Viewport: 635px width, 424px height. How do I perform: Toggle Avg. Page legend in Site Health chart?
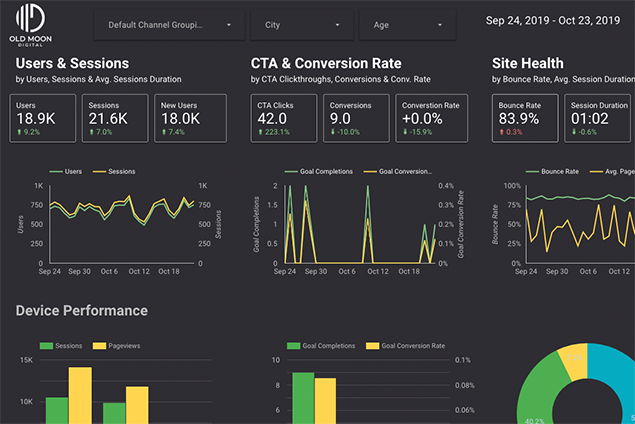[x=612, y=172]
